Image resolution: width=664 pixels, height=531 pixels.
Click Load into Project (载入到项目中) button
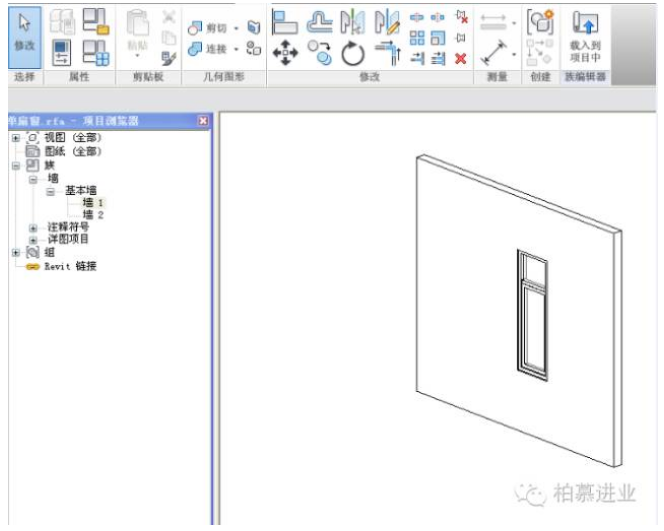click(585, 36)
